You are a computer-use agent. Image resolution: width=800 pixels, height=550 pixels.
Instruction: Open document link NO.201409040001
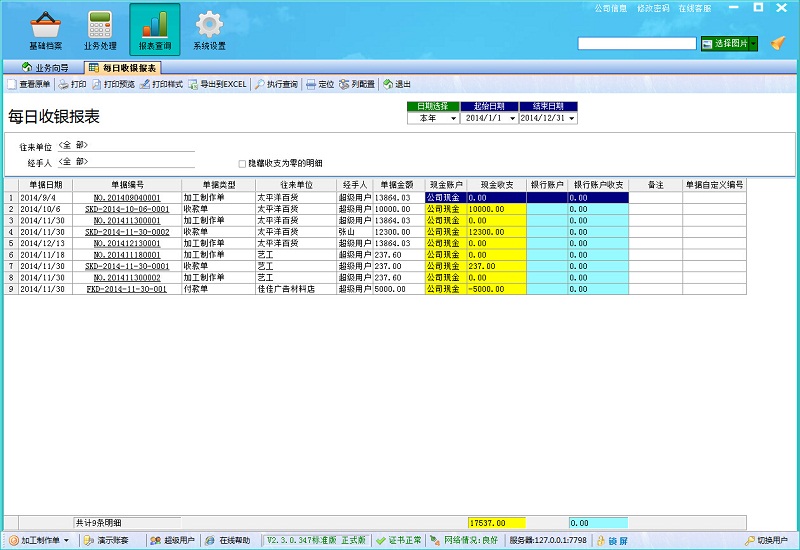click(127, 198)
